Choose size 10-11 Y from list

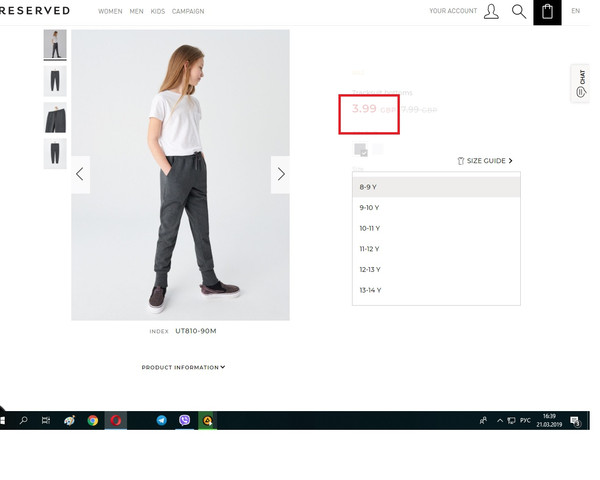click(436, 228)
